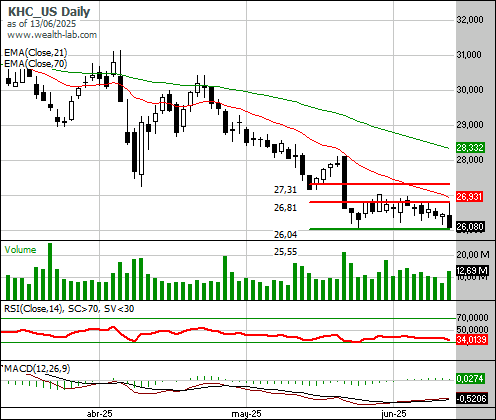This screenshot has width=496, height=420.
Task: Click the Volume pane label
Action: point(20,250)
